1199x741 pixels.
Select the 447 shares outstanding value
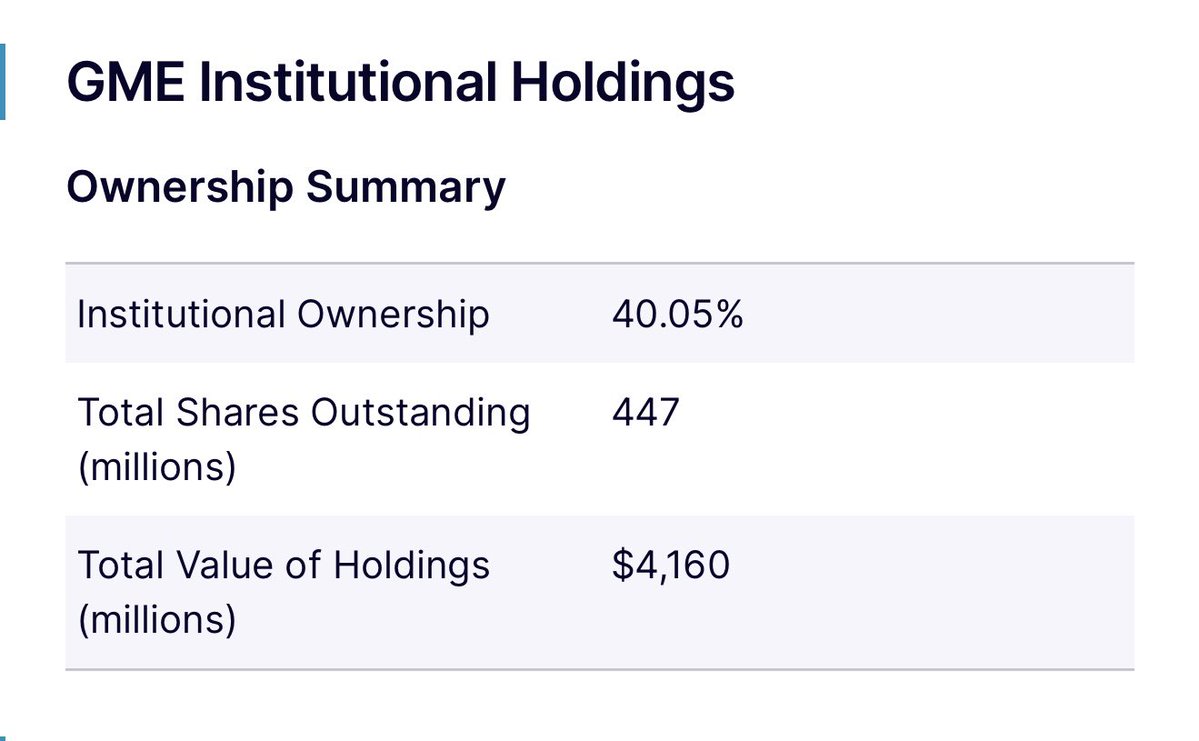pos(645,412)
